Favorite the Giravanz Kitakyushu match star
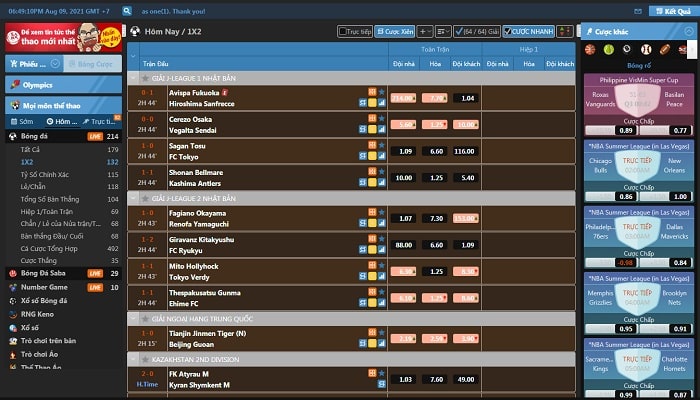This screenshot has height=400, width=700. coord(382,239)
